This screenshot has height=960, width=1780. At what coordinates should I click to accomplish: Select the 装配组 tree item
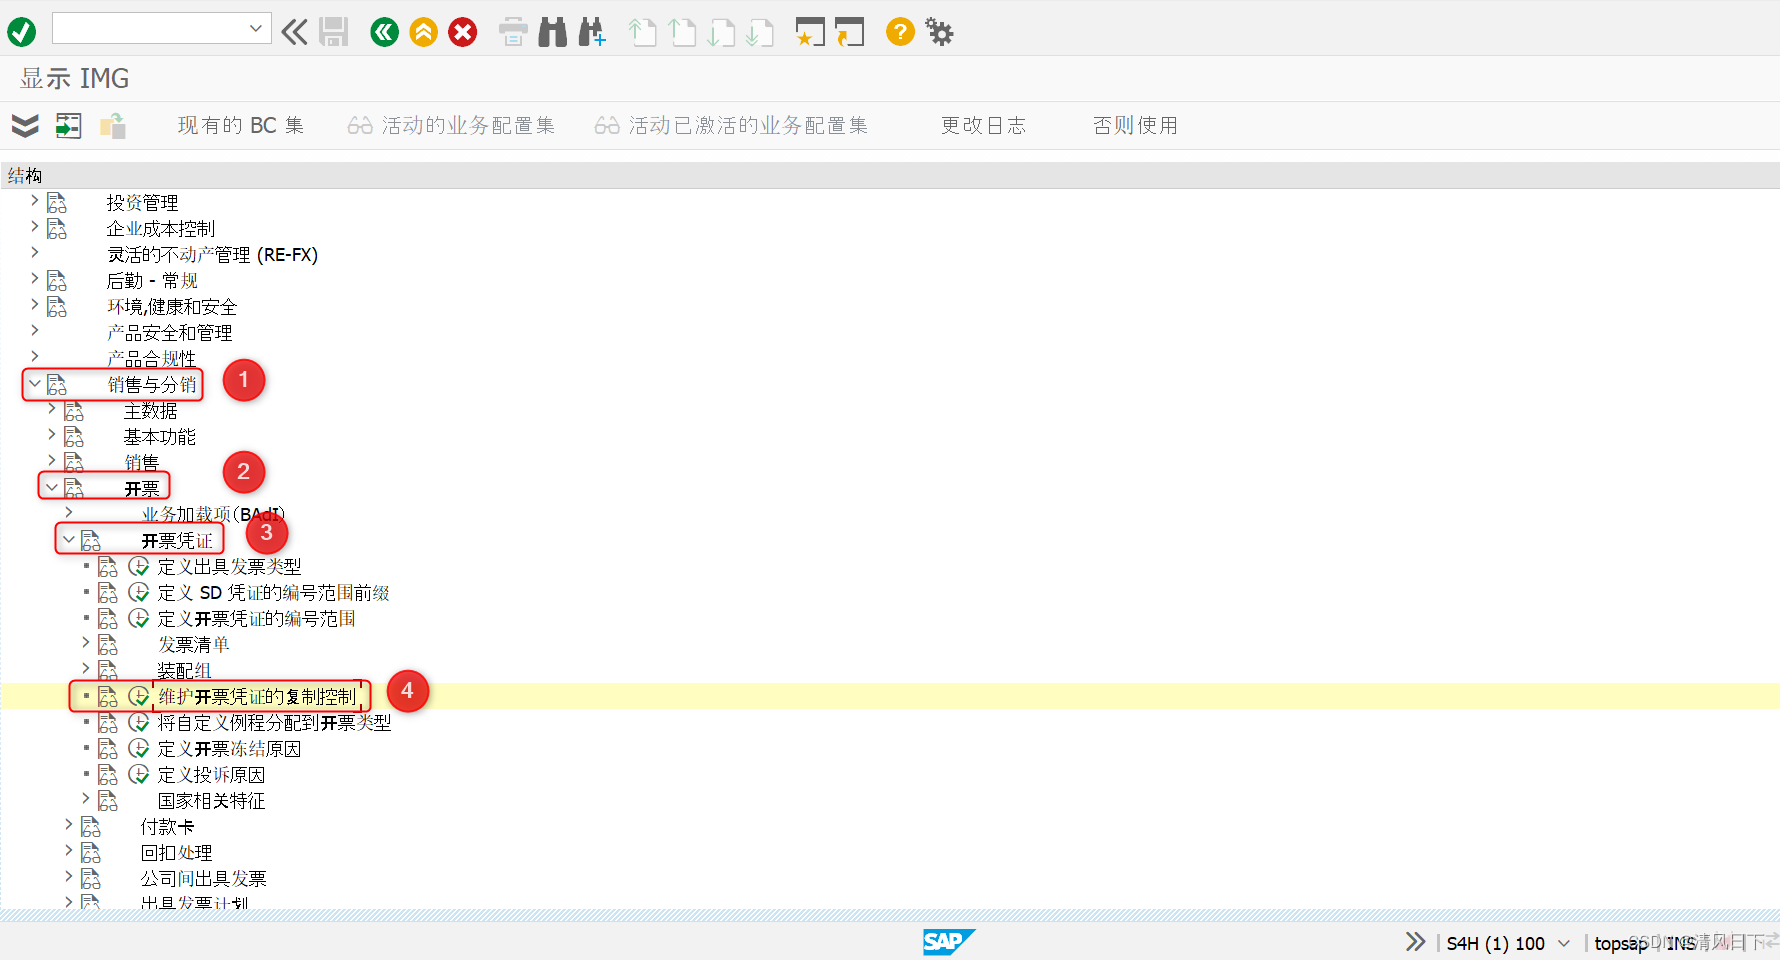tap(184, 671)
